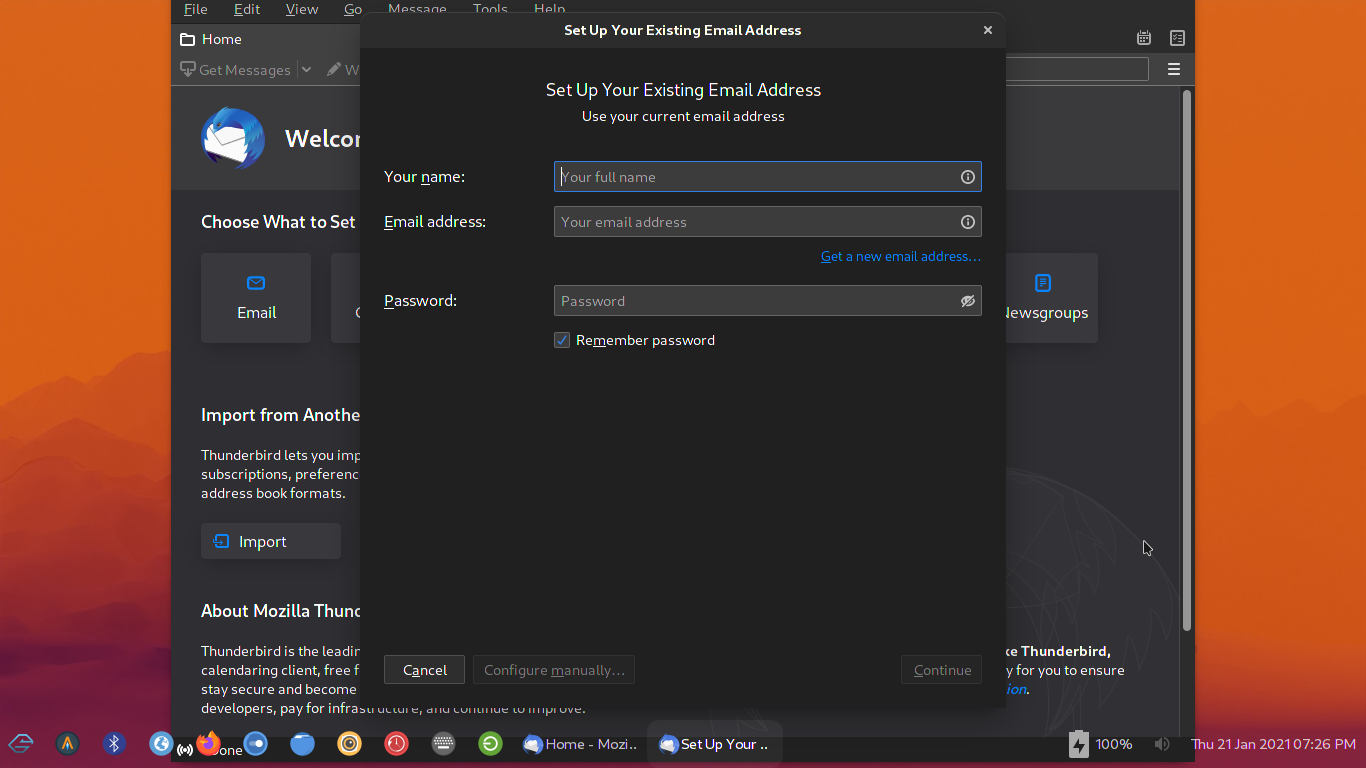1366x768 pixels.
Task: Click the Cancel button in the dialog
Action: click(x=424, y=670)
